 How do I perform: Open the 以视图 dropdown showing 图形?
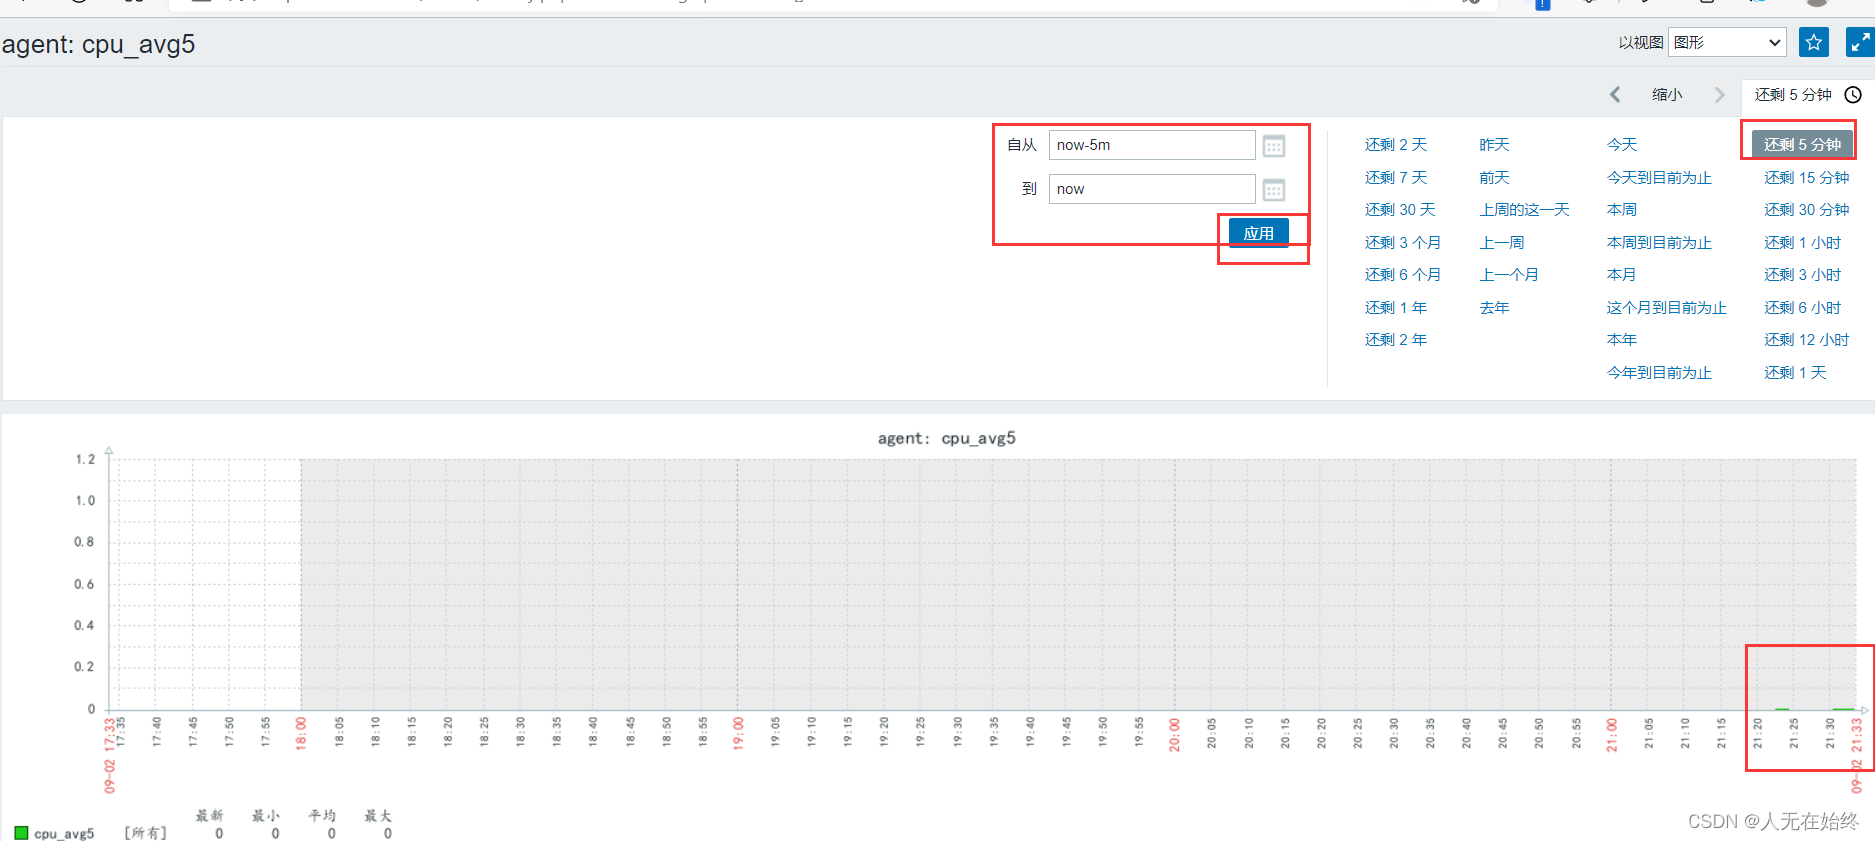point(1727,42)
